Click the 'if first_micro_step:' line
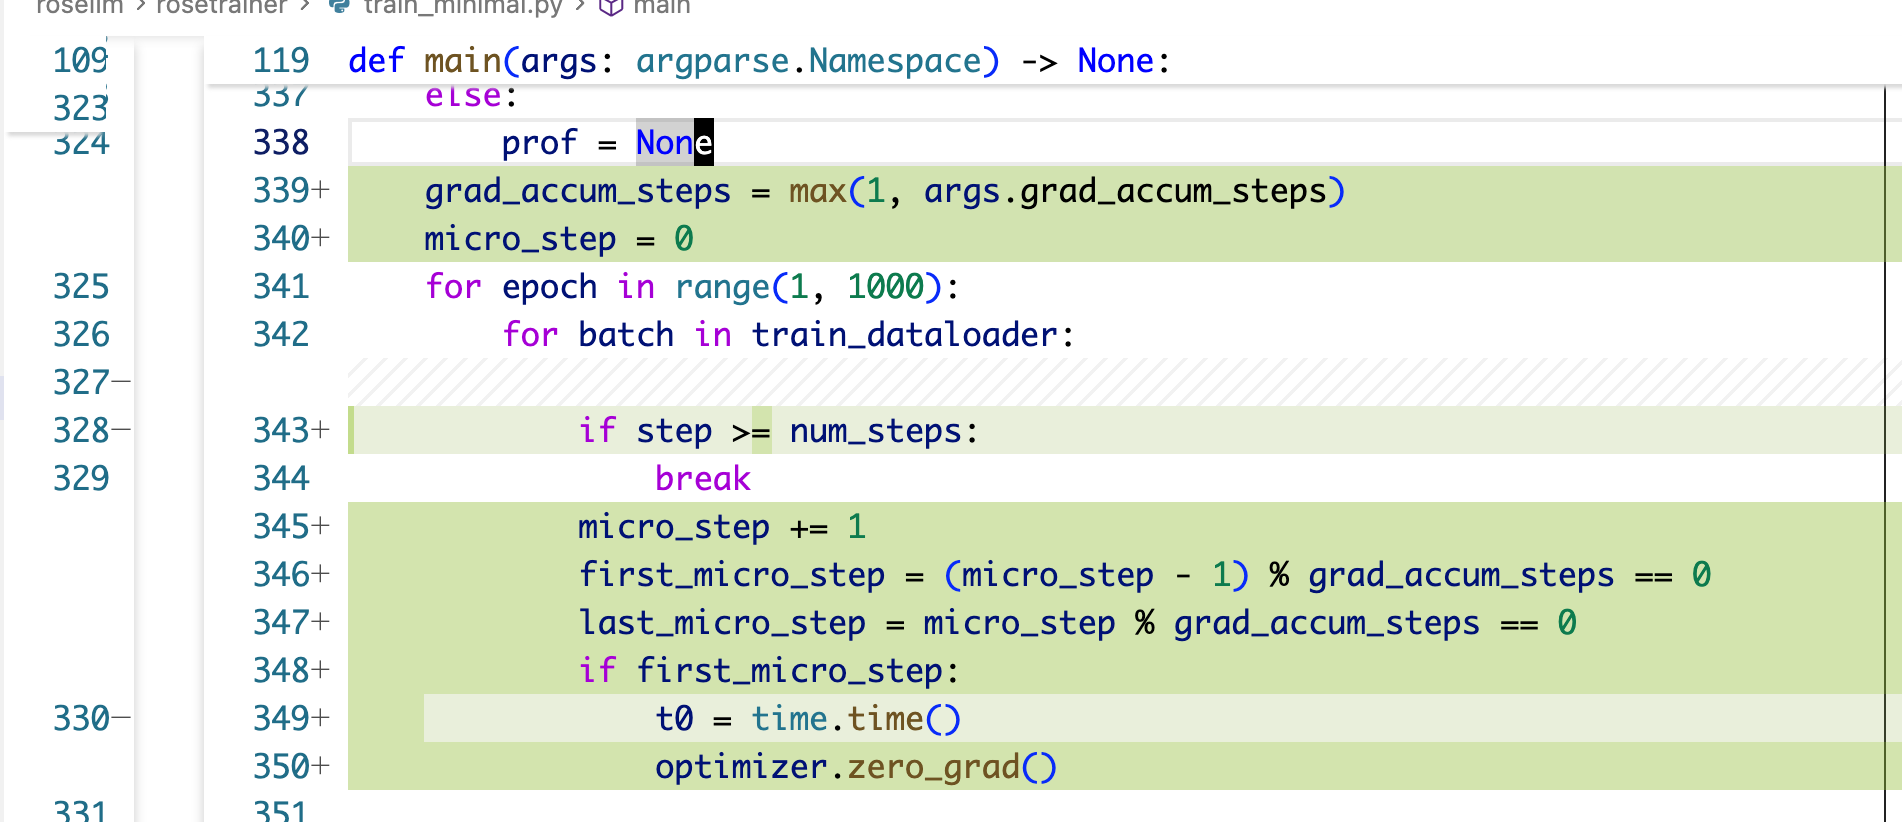Image resolution: width=1902 pixels, height=822 pixels. [768, 671]
